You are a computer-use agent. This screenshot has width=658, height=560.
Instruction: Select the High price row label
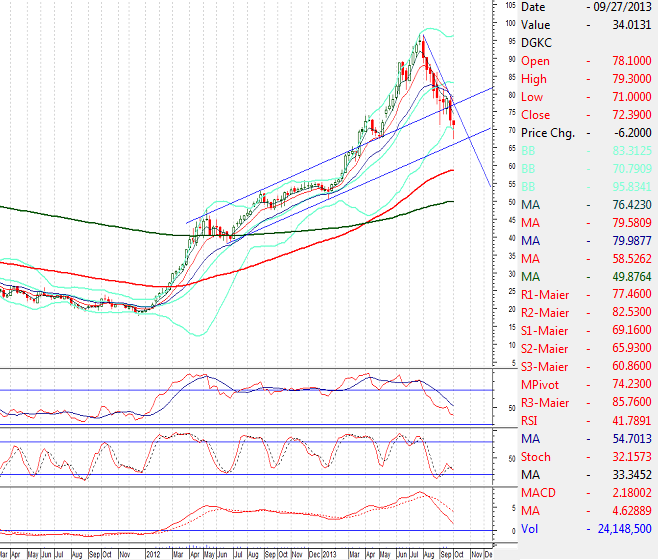click(535, 79)
